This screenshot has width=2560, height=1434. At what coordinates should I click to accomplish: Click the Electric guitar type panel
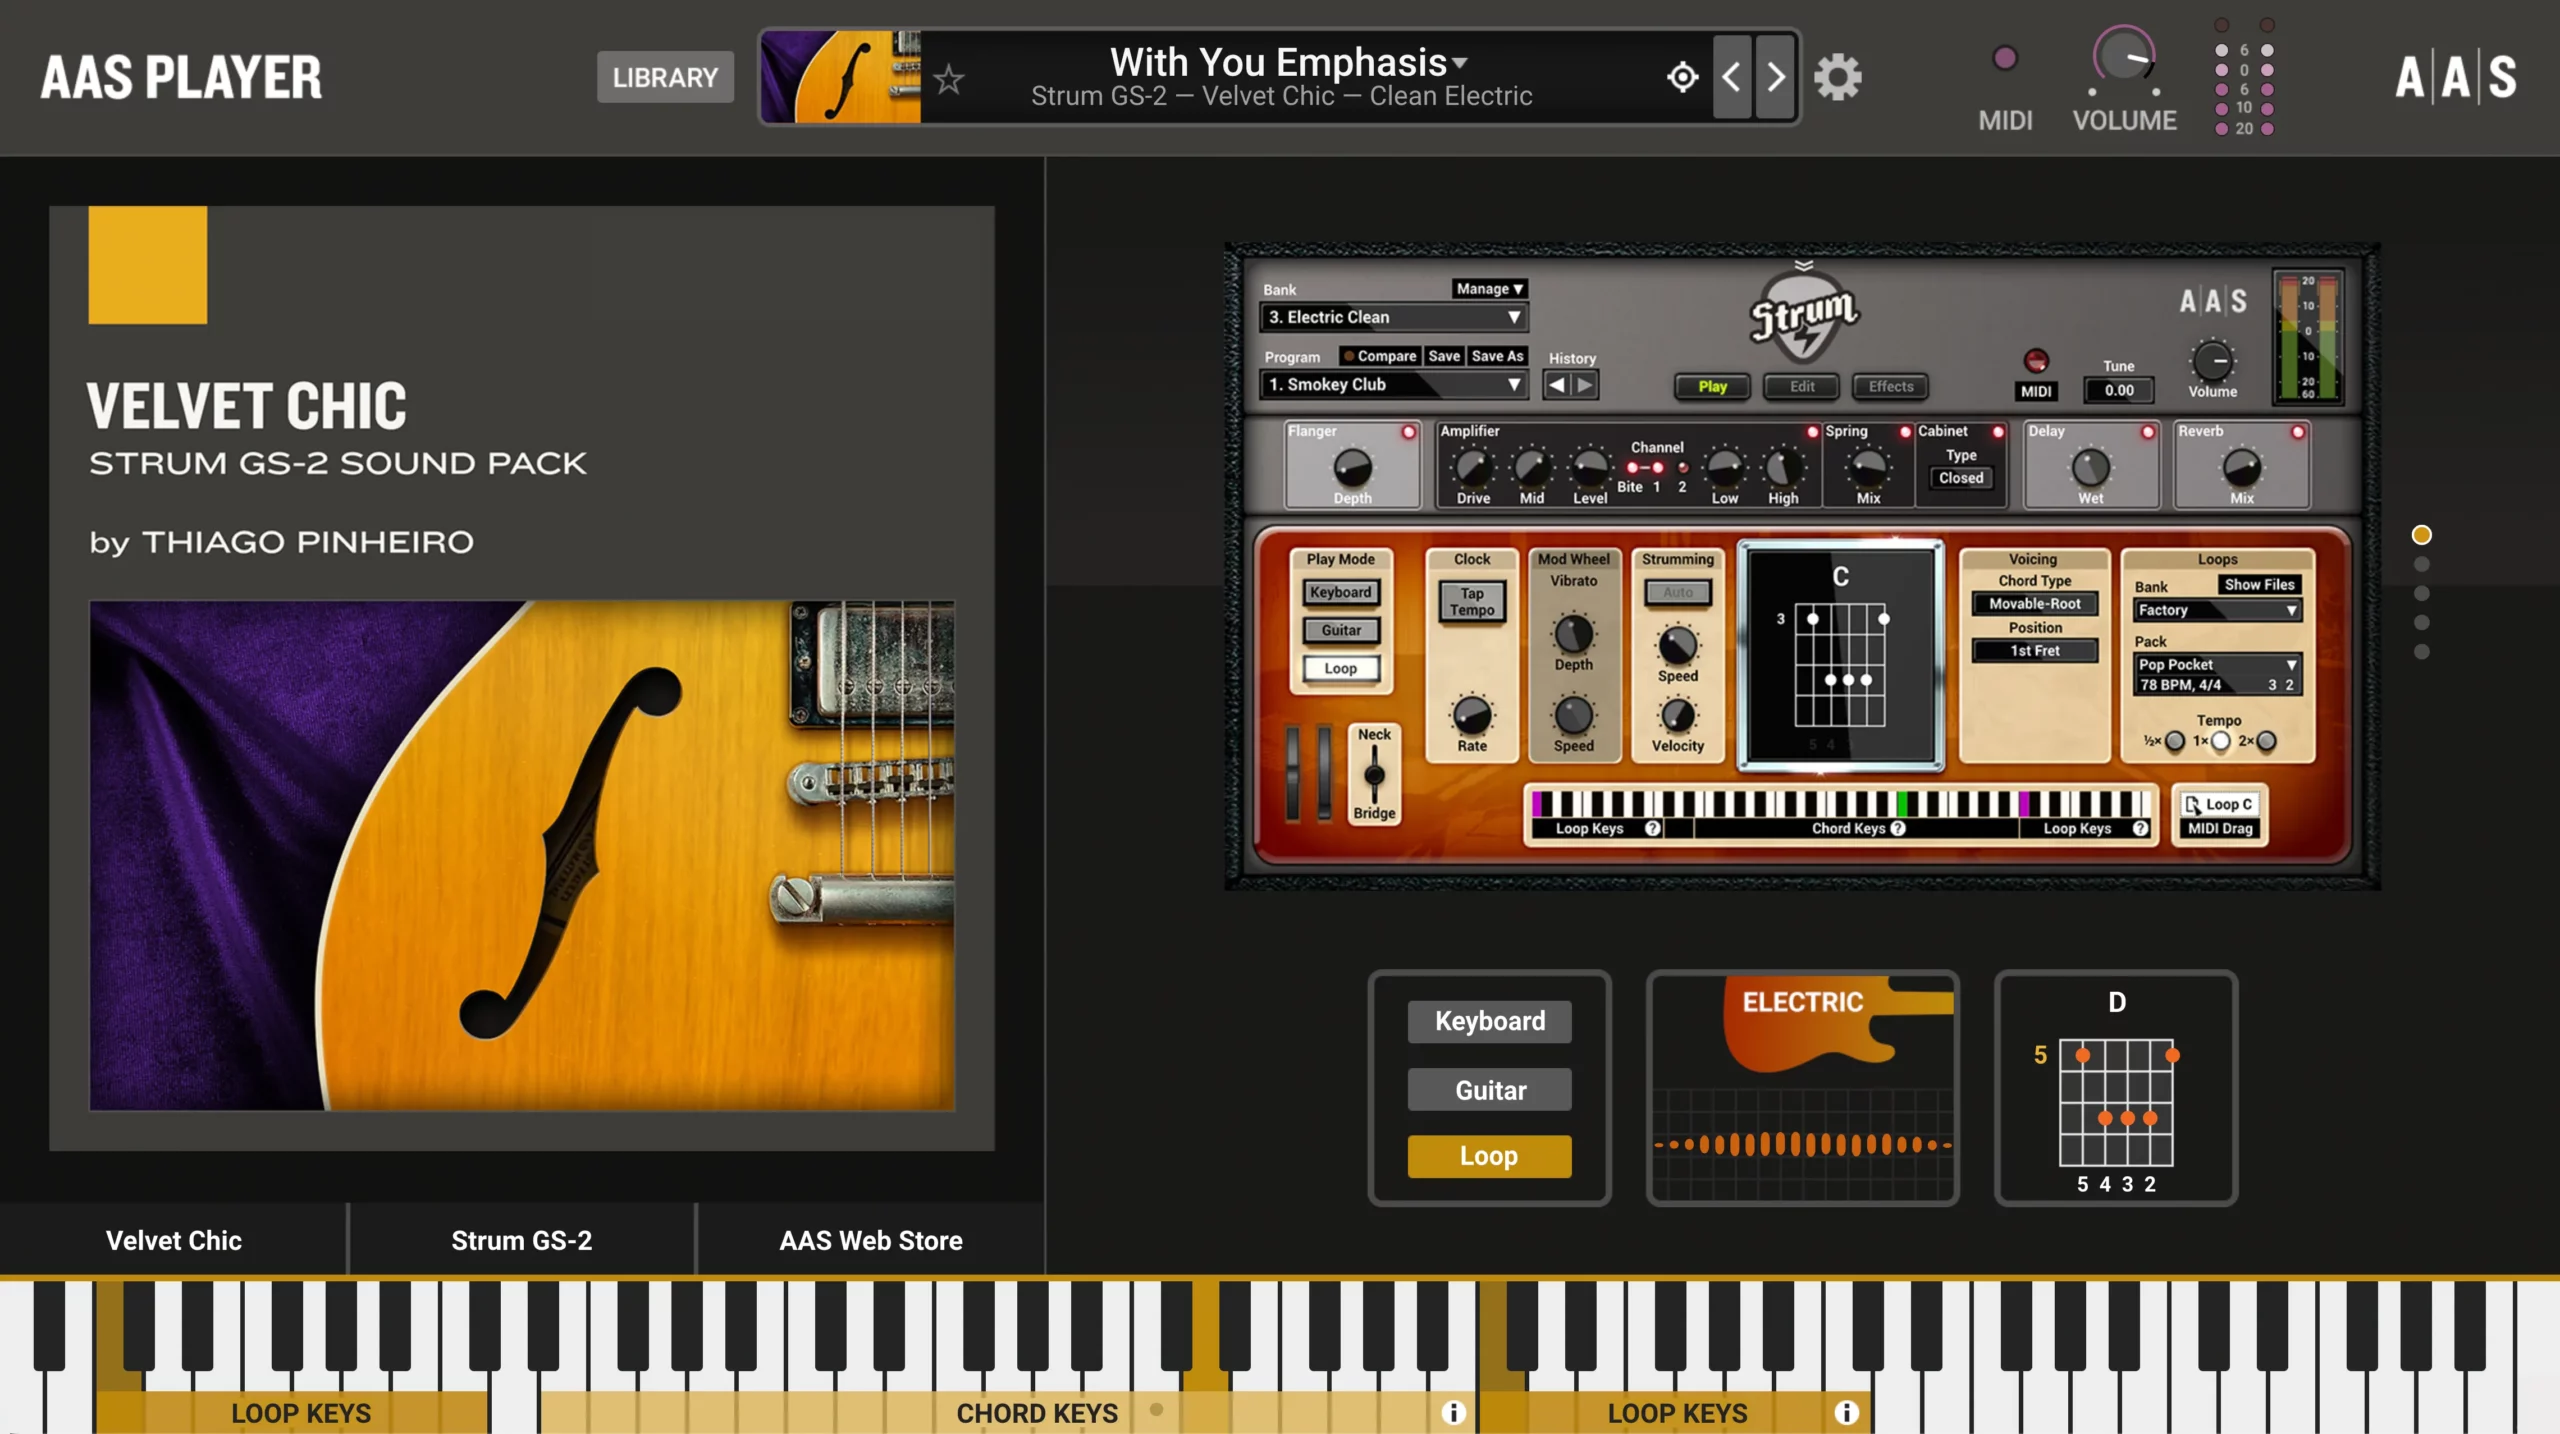pyautogui.click(x=1803, y=1088)
